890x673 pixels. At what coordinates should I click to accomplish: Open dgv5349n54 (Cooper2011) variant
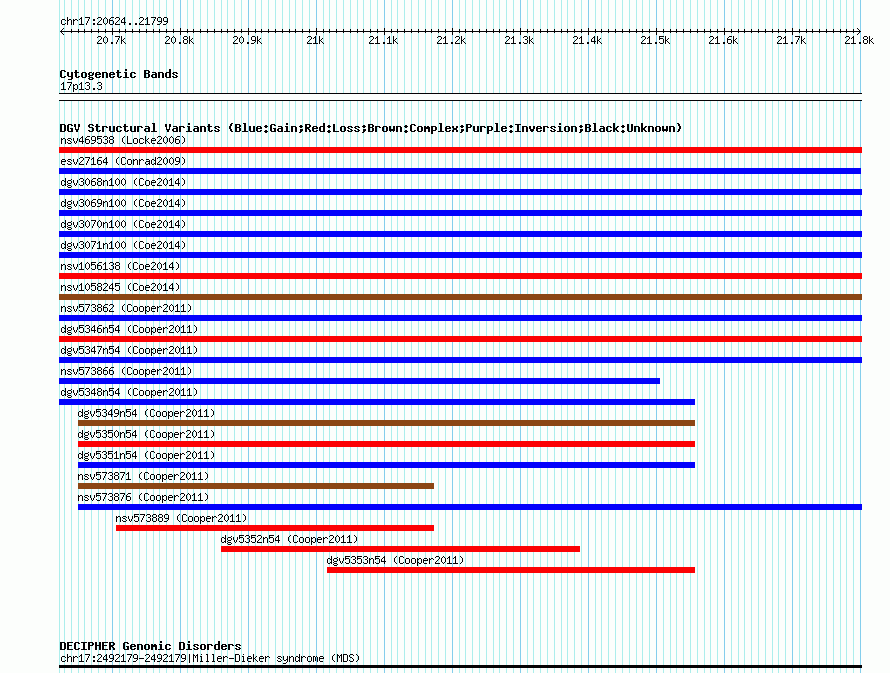[146, 413]
